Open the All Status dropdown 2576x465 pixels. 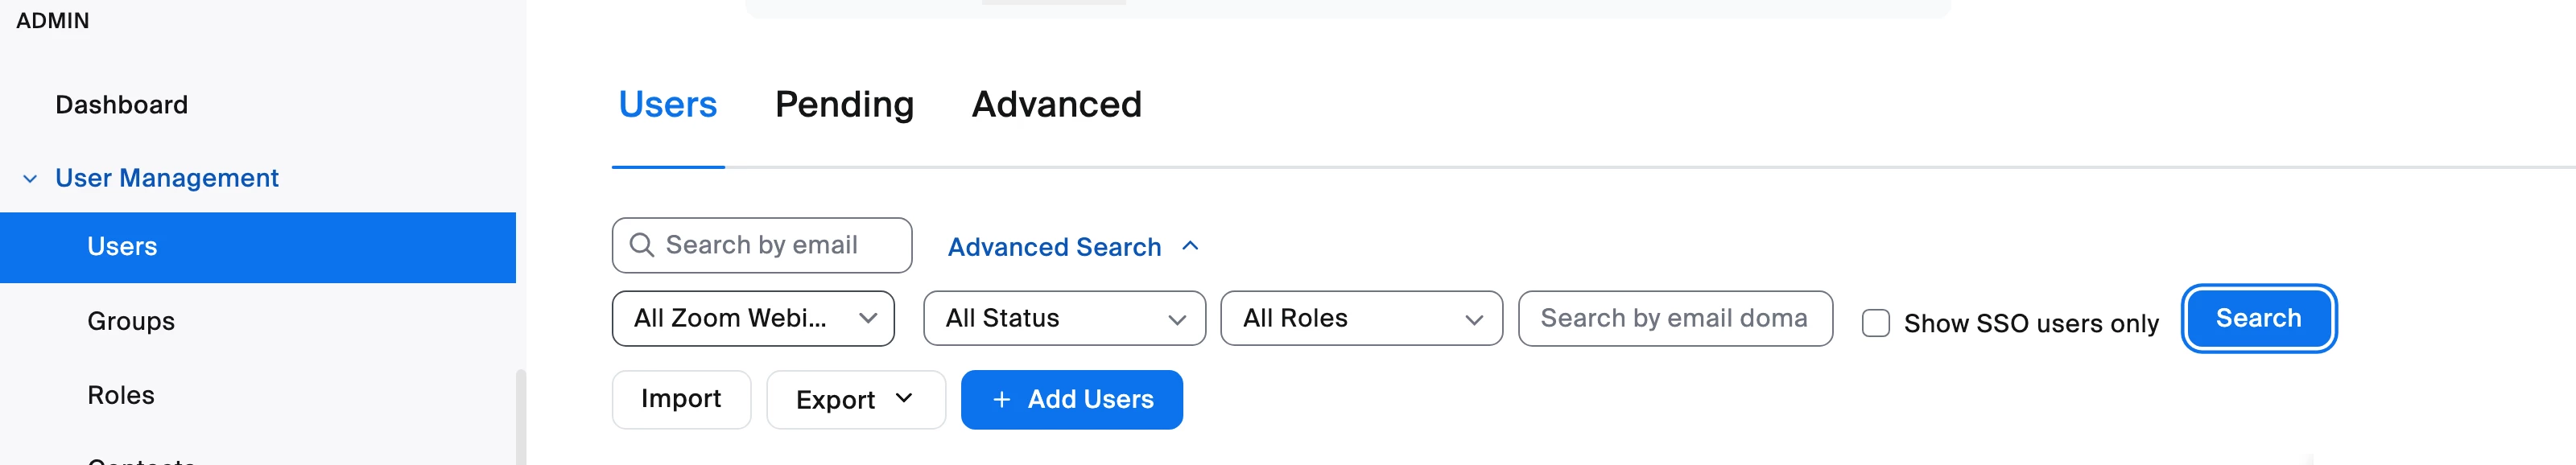[1063, 319]
